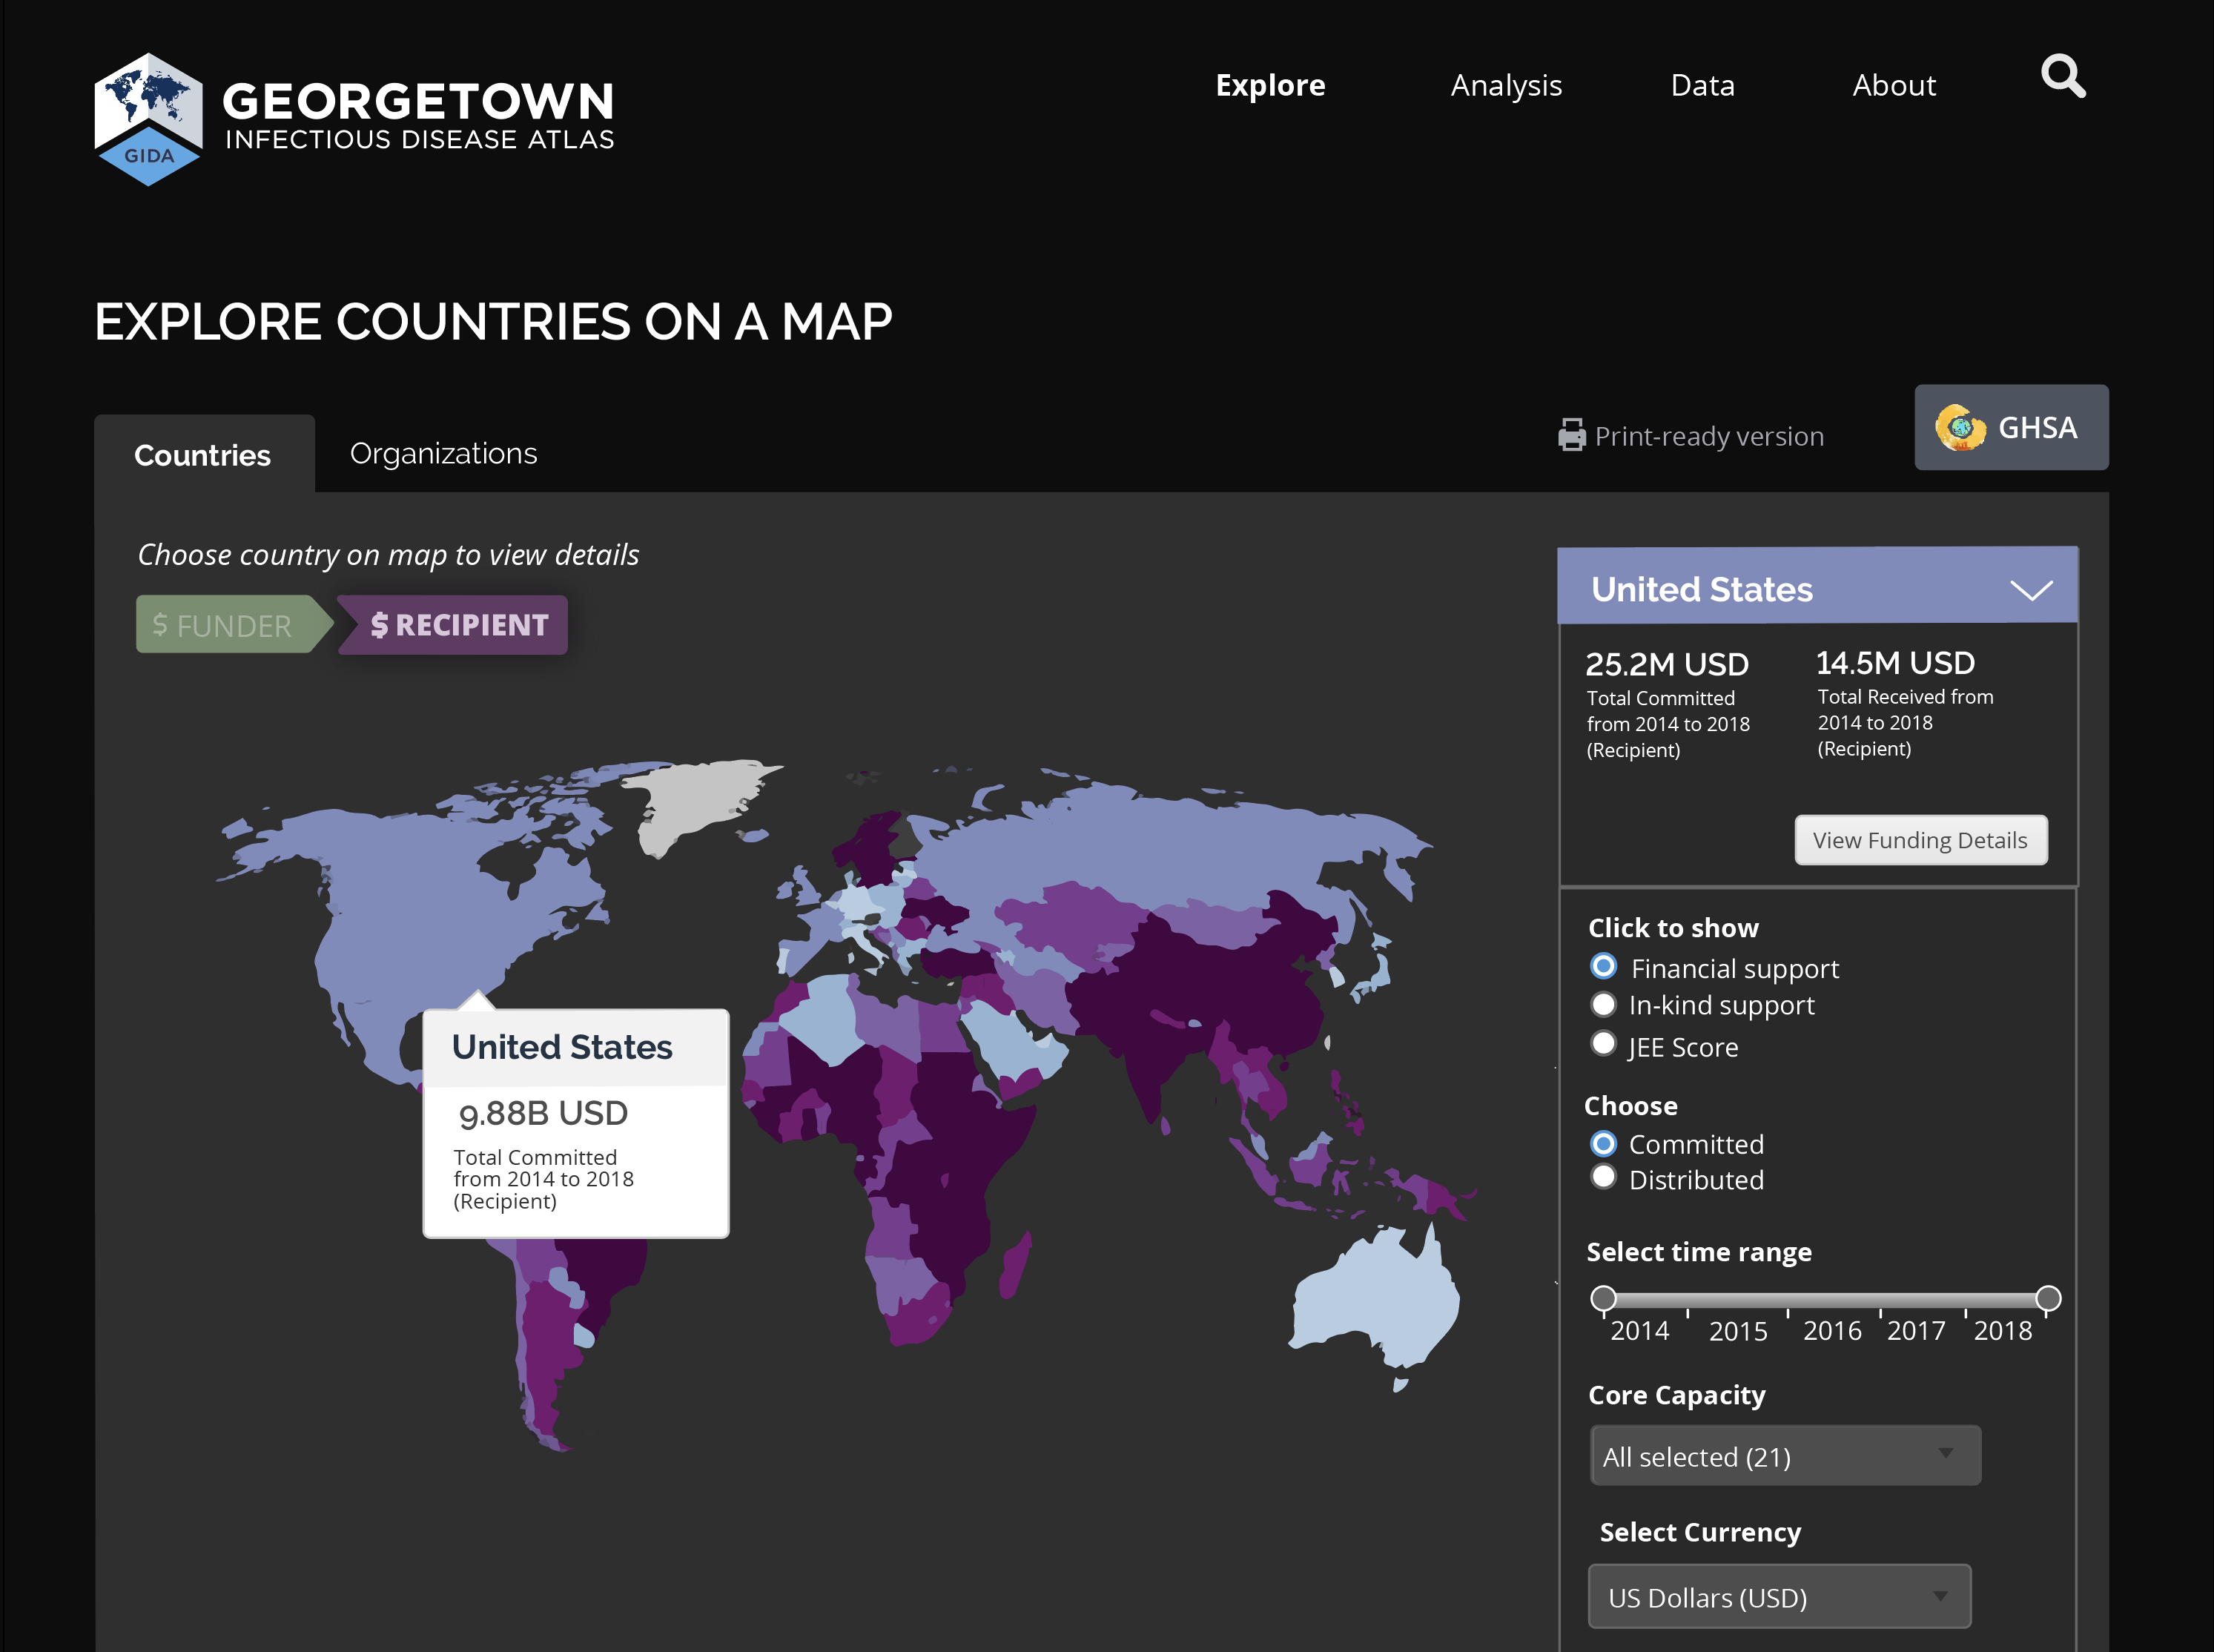Click the printer icon beside Print-ready version
Screen dimensions: 2214x1652
(x=1571, y=435)
